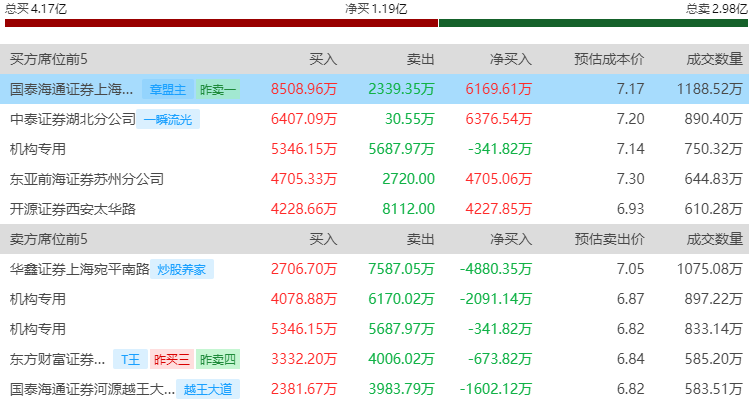Click the 净买 1.19亿 label
Image resolution: width=750 pixels, height=401 pixels.
pyautogui.click(x=376, y=9)
